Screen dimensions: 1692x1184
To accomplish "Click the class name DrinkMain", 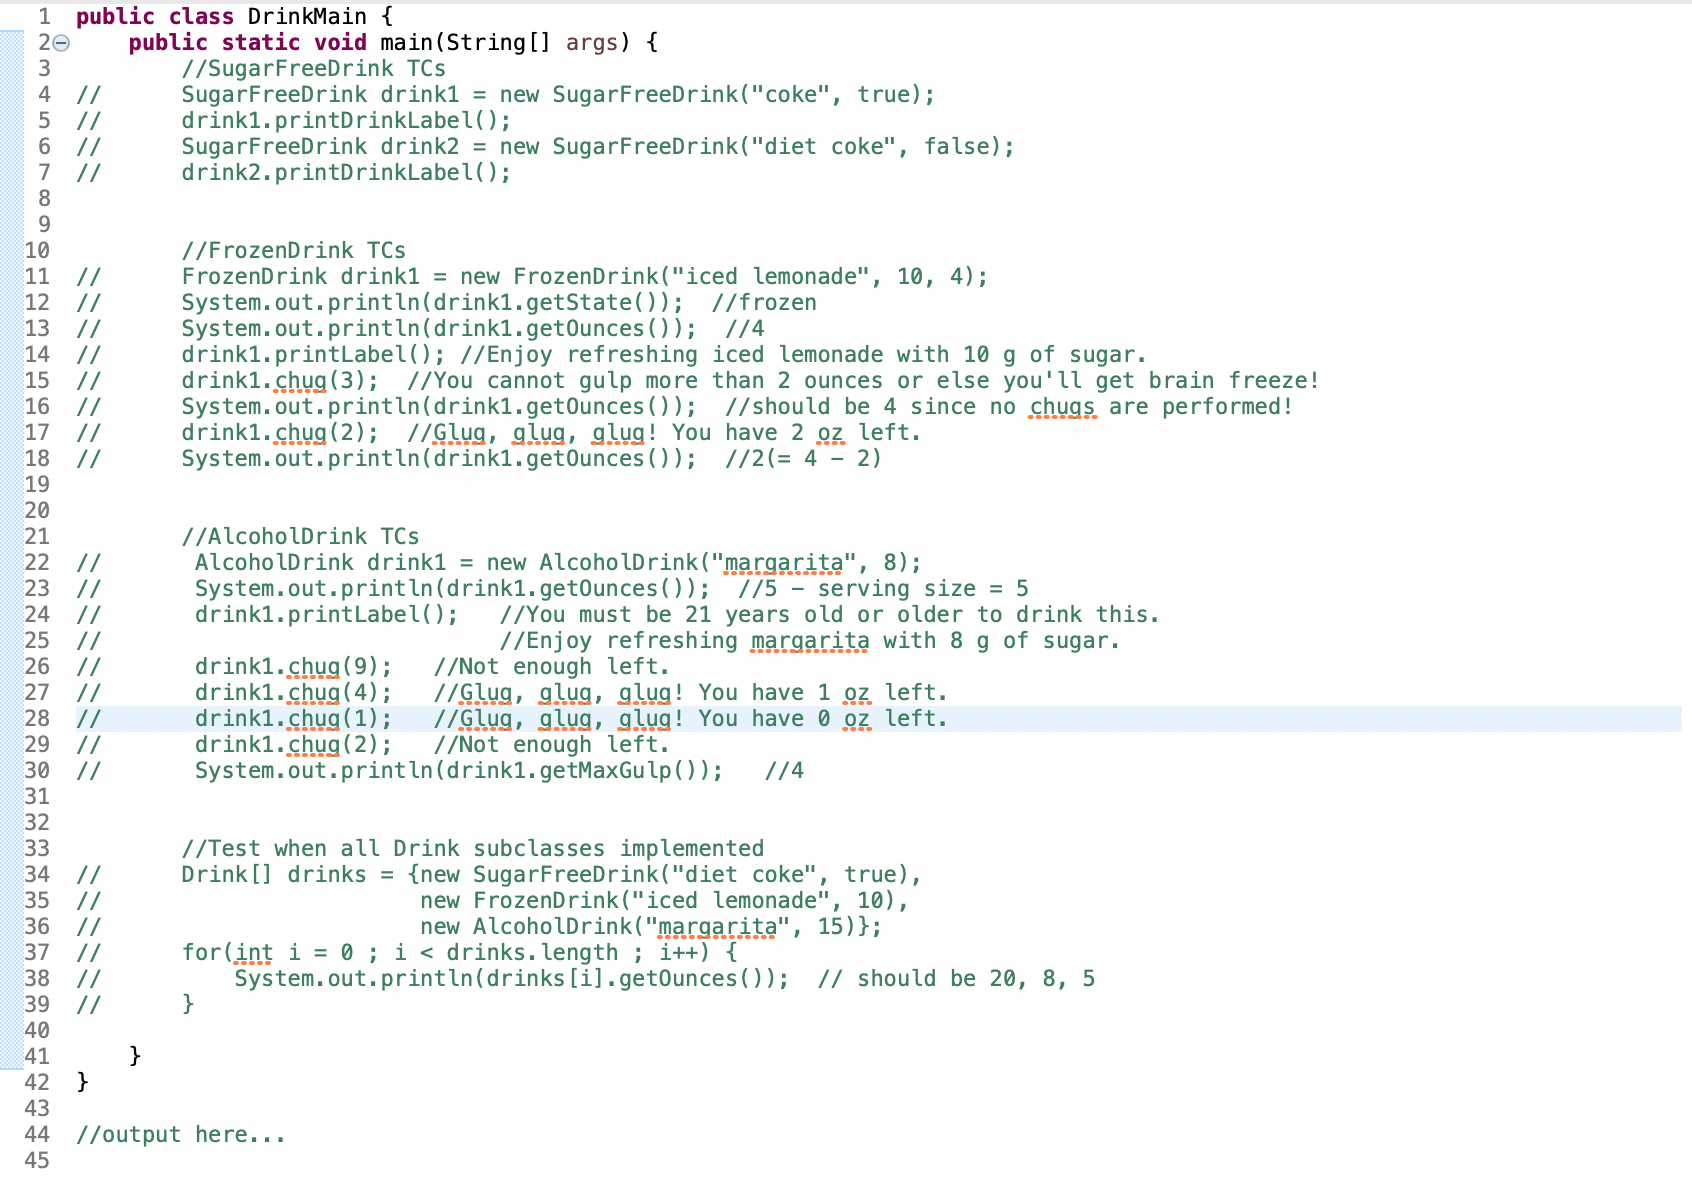I will point(309,16).
